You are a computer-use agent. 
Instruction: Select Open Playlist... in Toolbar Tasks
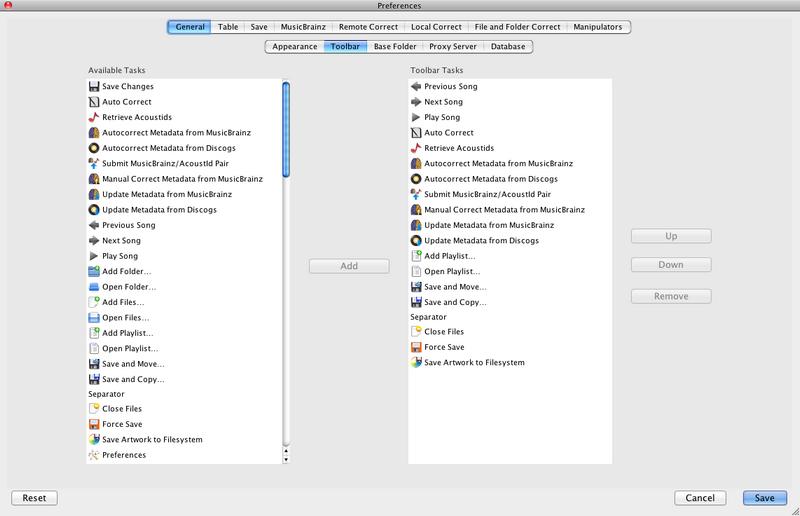[510, 272]
